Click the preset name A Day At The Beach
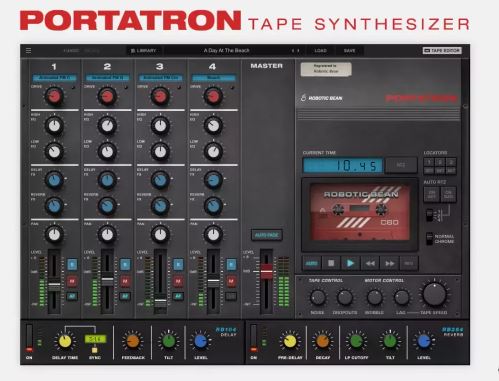 tap(226, 50)
